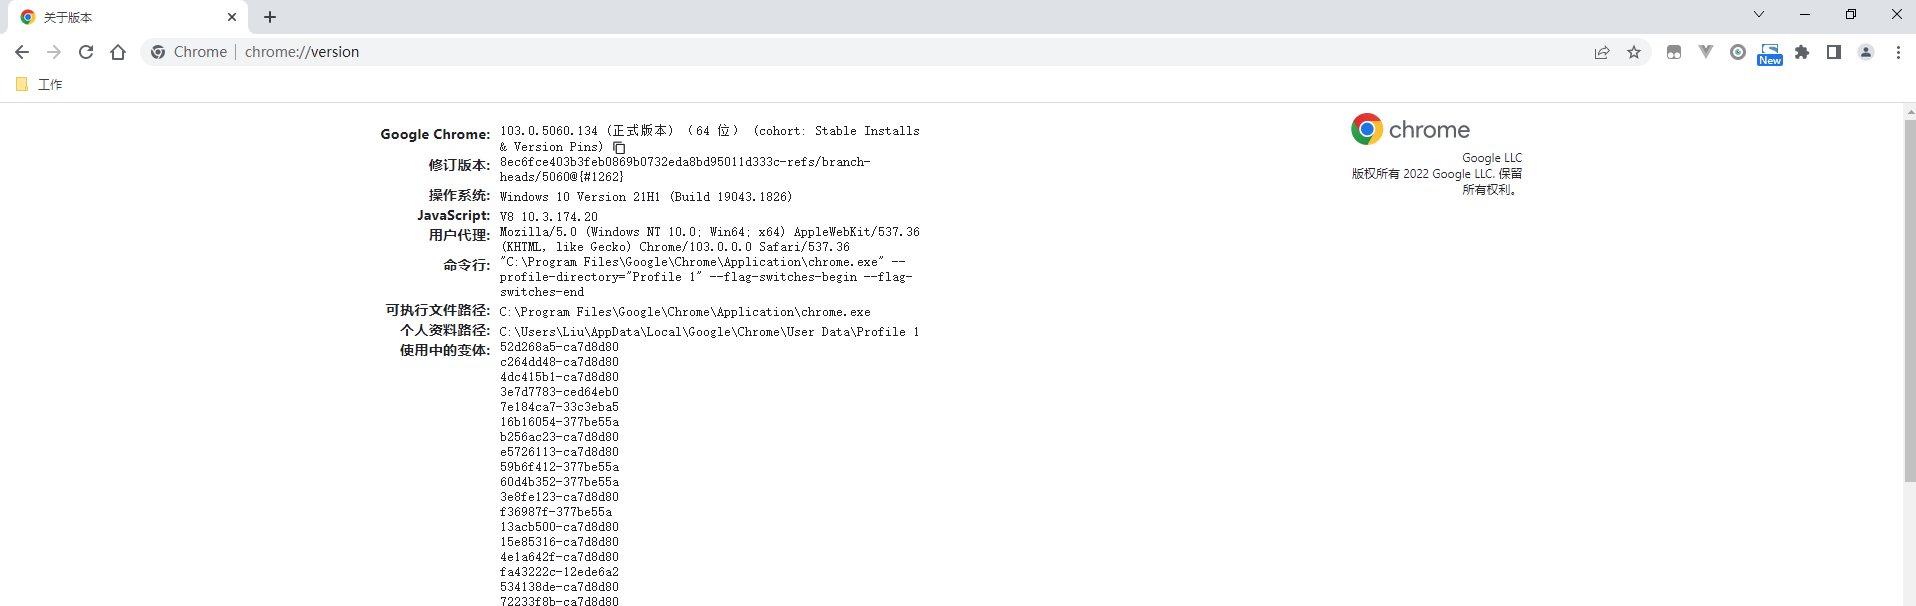This screenshot has width=1916, height=606.
Task: Open the profile avatar menu
Action: (x=1866, y=52)
